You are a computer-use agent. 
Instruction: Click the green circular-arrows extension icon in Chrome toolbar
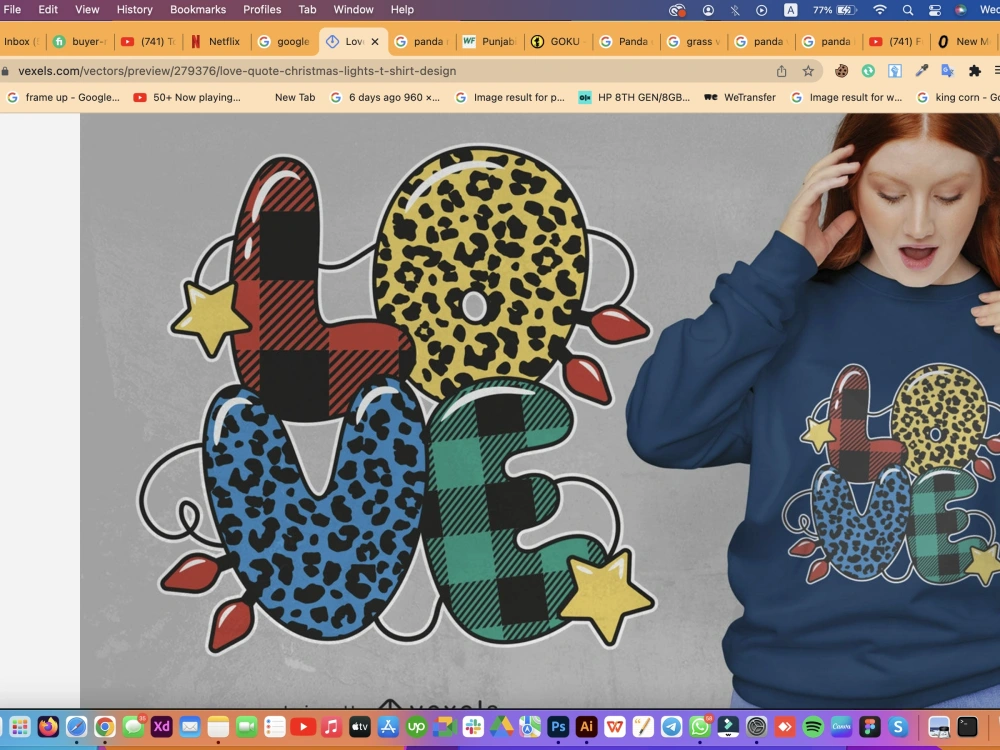click(868, 71)
